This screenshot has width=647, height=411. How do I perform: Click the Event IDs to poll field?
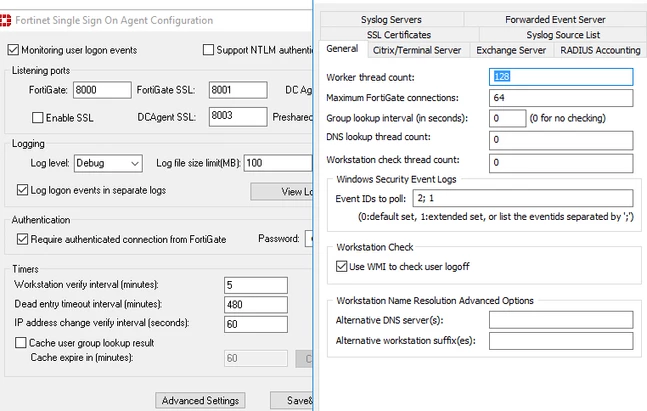click(523, 198)
